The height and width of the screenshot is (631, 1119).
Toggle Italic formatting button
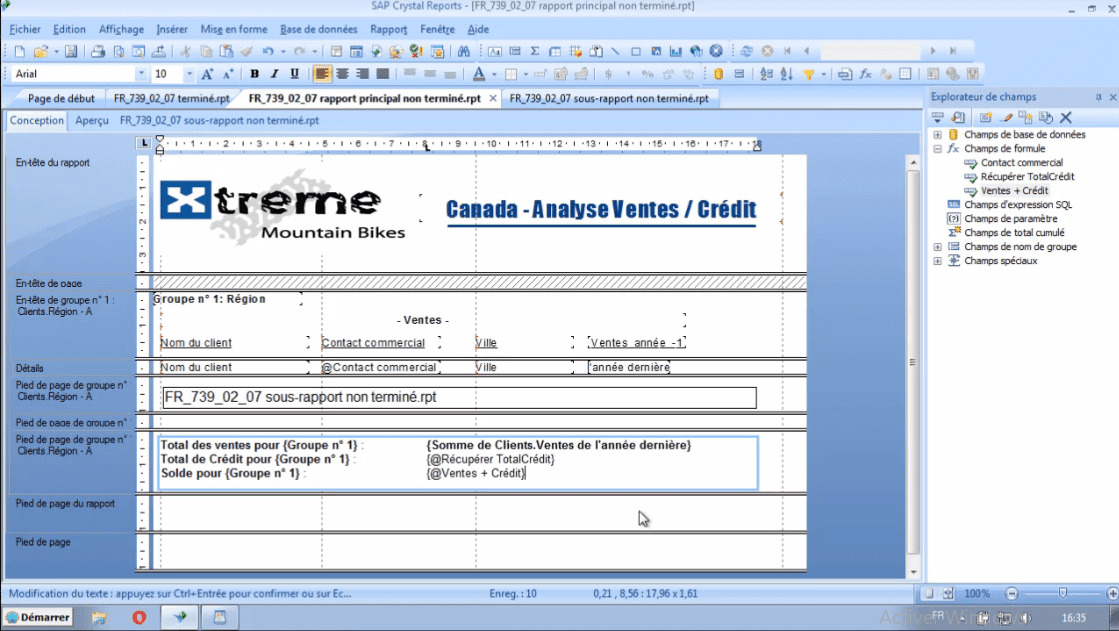[x=274, y=74]
